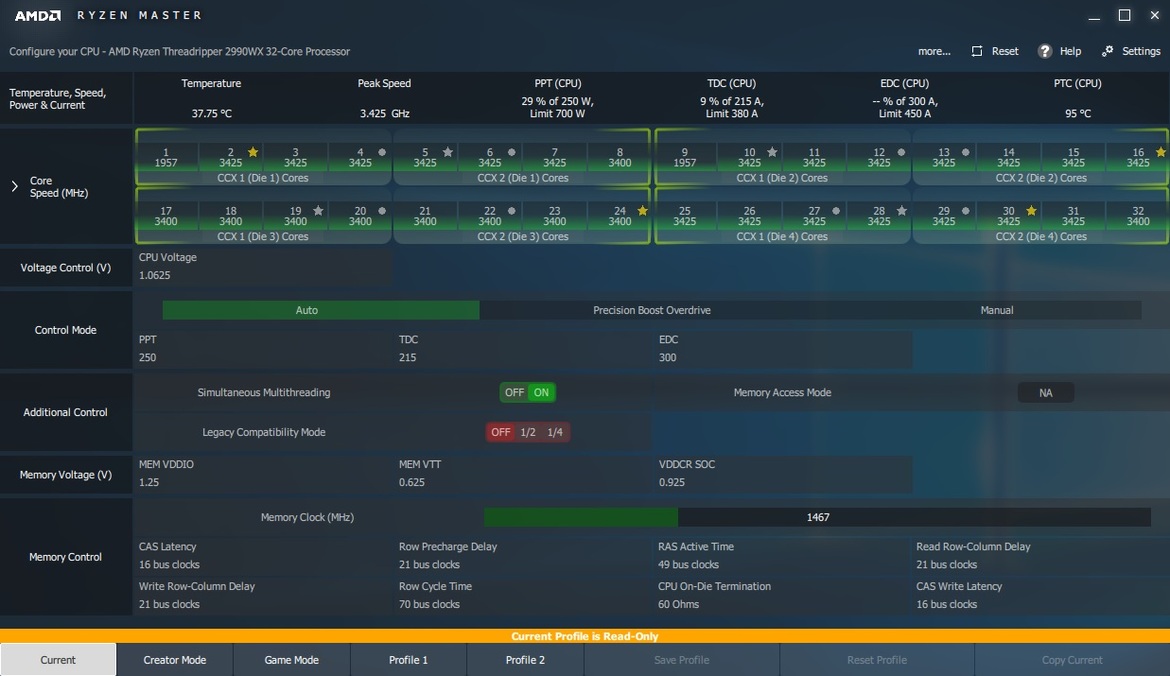The image size is (1170, 676).
Task: Open the more... menu in the header
Action: [934, 51]
